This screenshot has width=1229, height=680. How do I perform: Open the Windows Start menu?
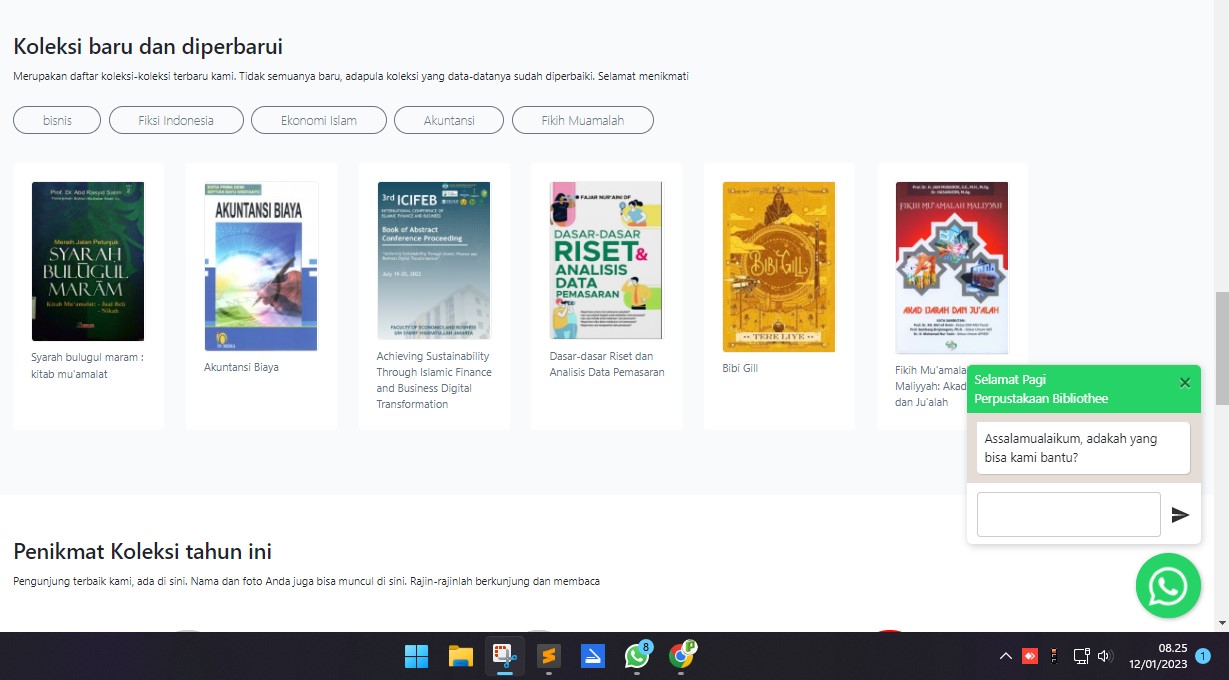(x=416, y=656)
